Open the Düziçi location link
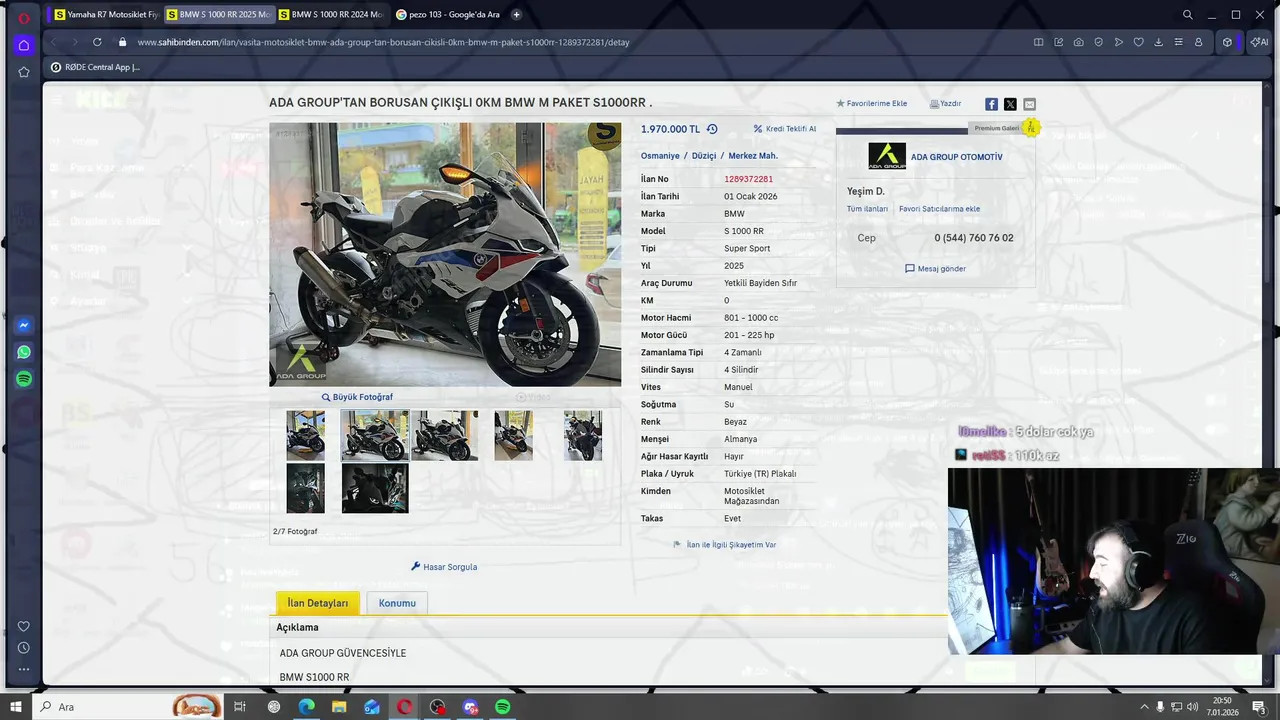This screenshot has width=1280, height=720. 704,156
